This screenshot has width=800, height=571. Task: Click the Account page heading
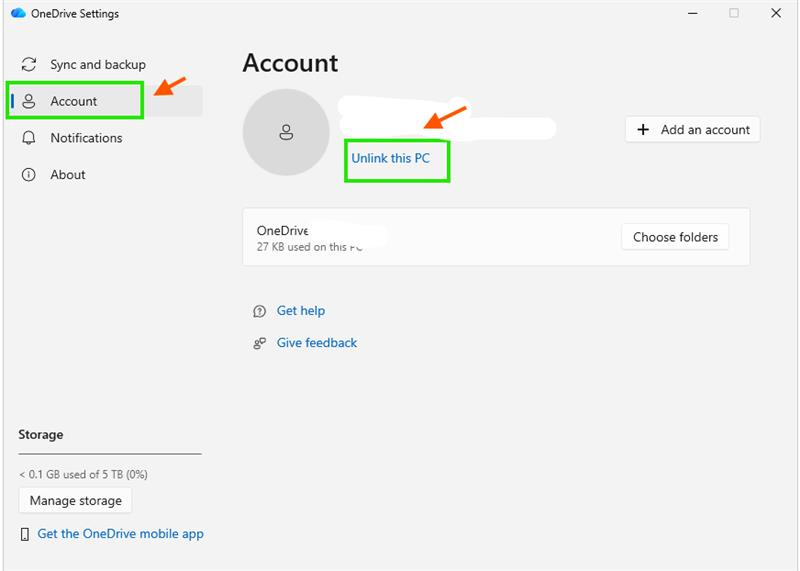click(290, 63)
